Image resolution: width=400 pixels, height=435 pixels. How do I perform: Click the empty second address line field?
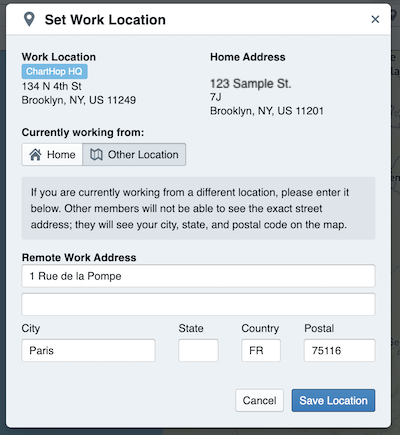coord(198,304)
